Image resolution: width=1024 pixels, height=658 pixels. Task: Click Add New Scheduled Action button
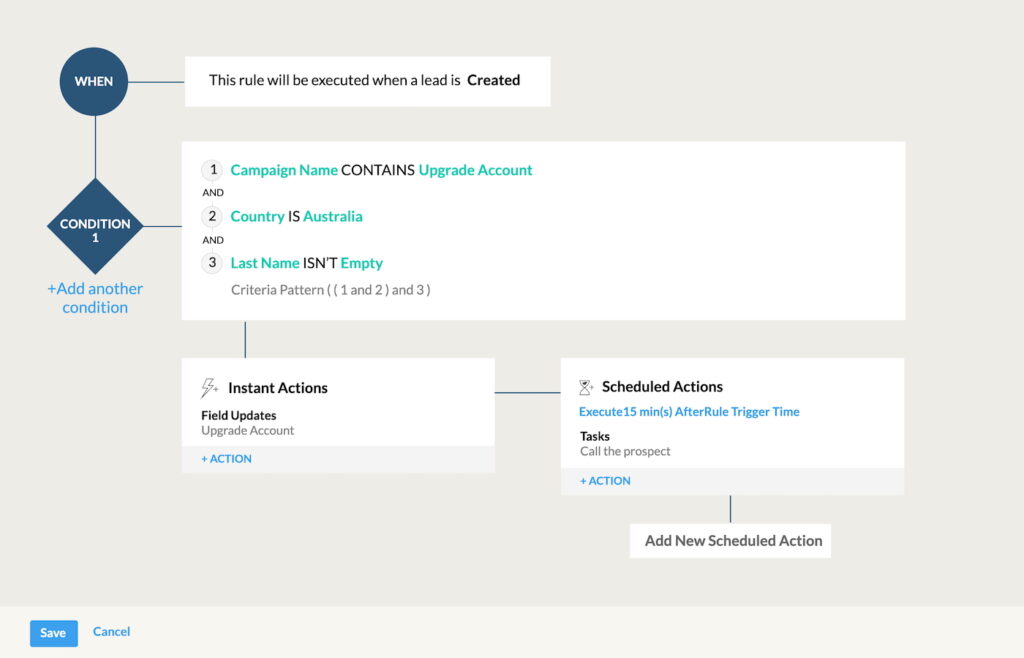point(733,541)
